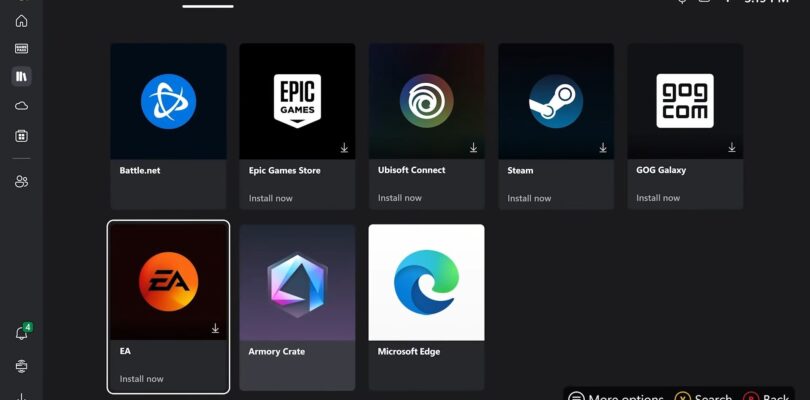Click the Armory Crate logo
The height and width of the screenshot is (400, 810).
tap(297, 285)
